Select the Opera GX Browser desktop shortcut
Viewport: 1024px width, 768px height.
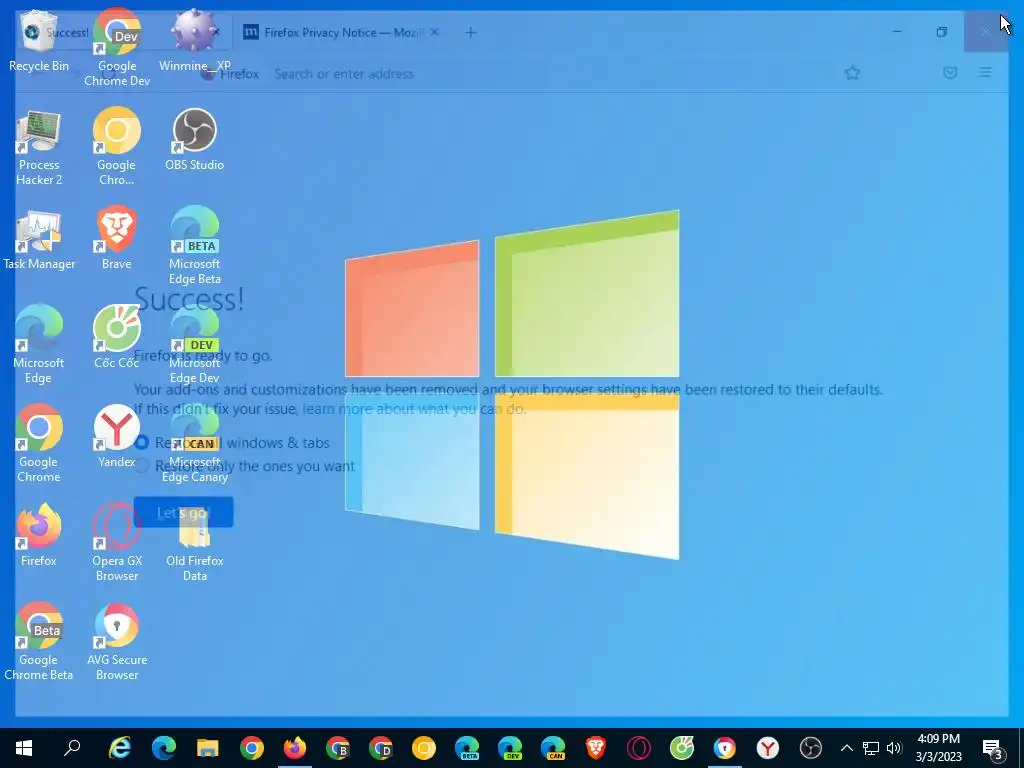coord(117,543)
